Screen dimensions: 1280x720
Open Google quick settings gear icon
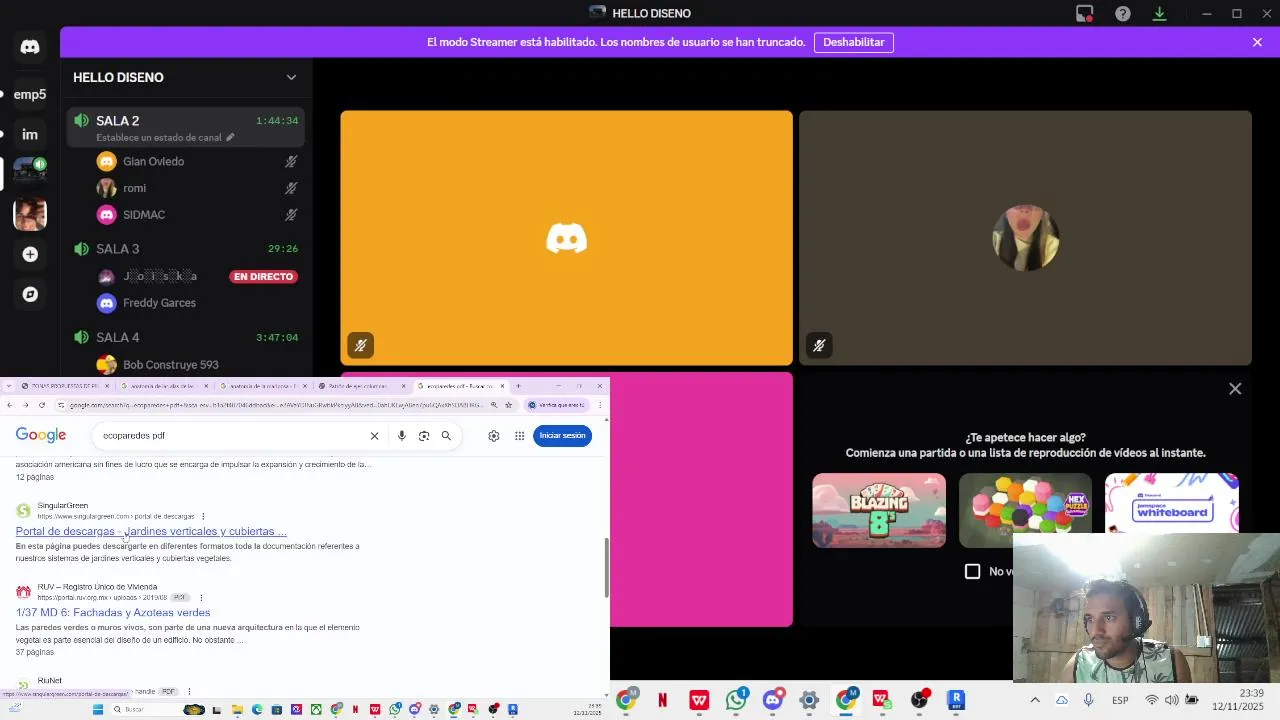click(x=494, y=436)
